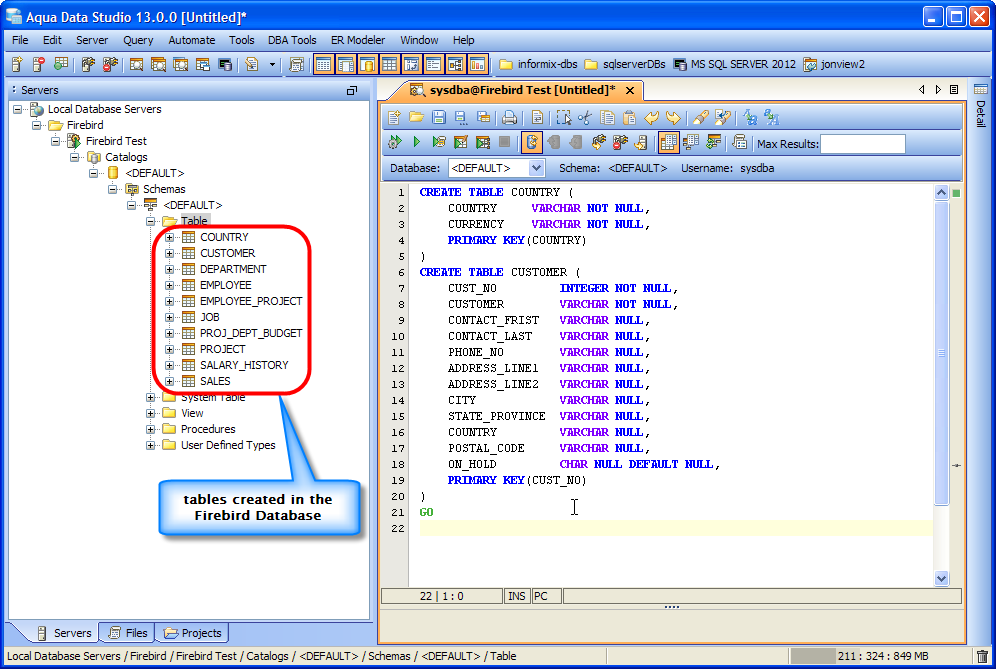996x669 pixels.
Task: Click the Copy icon in editor toolbar
Action: click(x=607, y=118)
